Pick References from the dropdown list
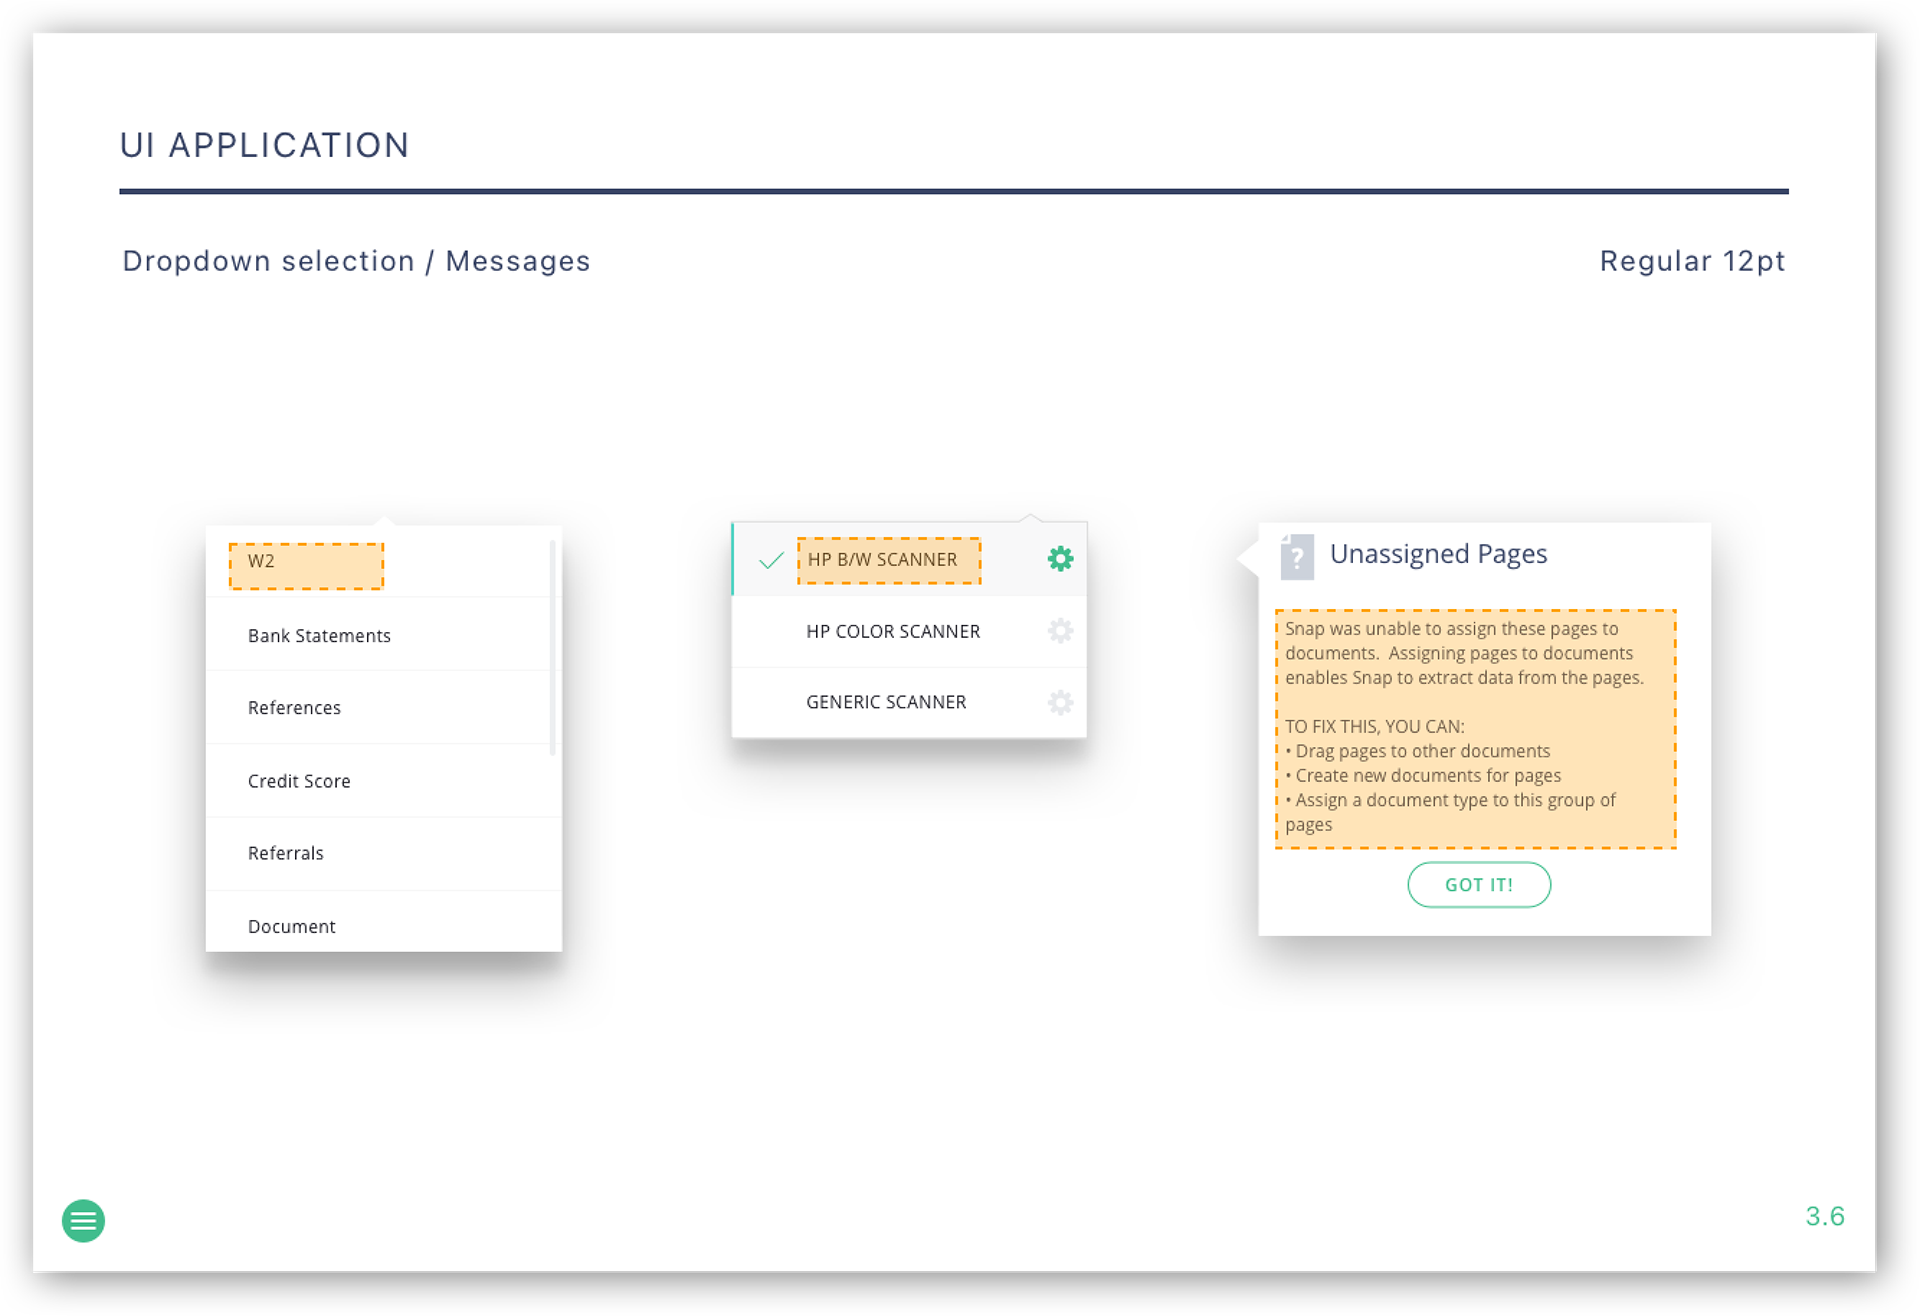The height and width of the screenshot is (1316, 1920). coord(294,708)
